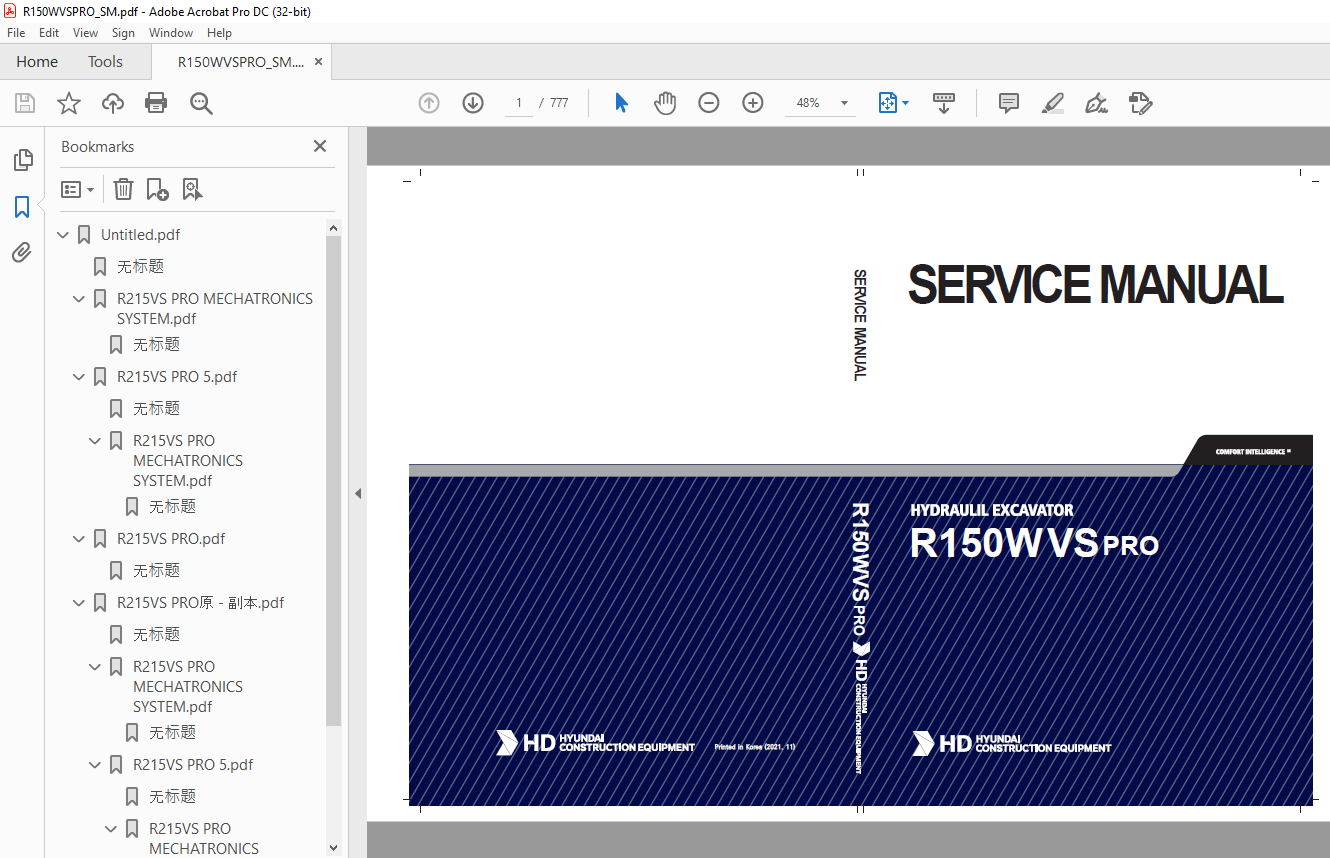Screen dimensions: 1330x858
Task: Select the R150WVSPRO_SM document tab
Action: pyautogui.click(x=240, y=62)
